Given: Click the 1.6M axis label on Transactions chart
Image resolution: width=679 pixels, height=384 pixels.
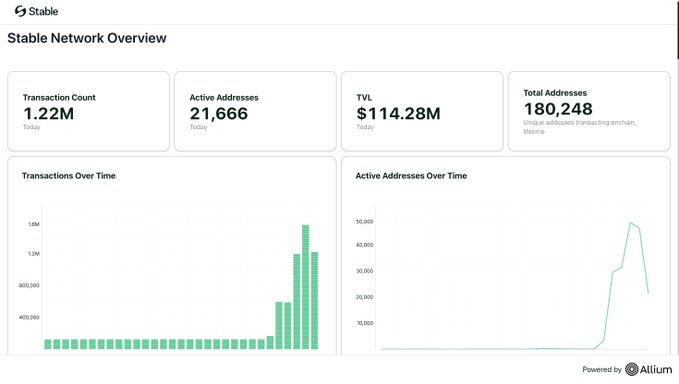Looking at the screenshot, I should (34, 224).
